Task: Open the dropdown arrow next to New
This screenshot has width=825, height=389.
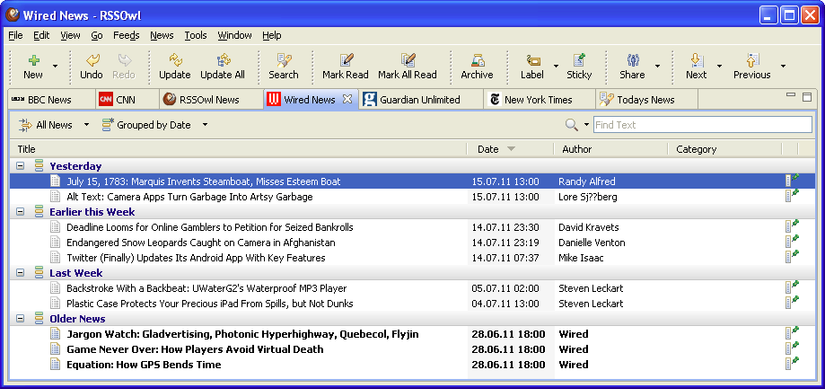Action: [55, 66]
